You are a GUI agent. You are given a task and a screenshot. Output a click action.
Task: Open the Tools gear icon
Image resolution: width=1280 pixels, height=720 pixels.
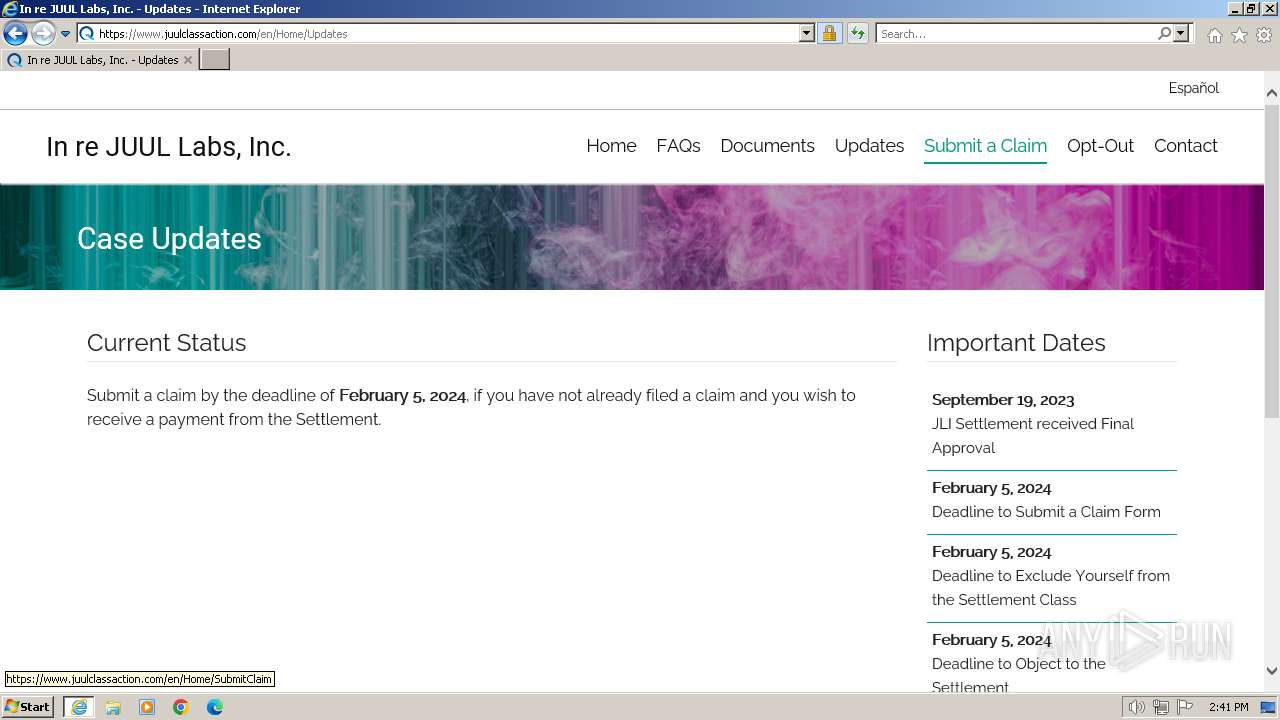1264,35
